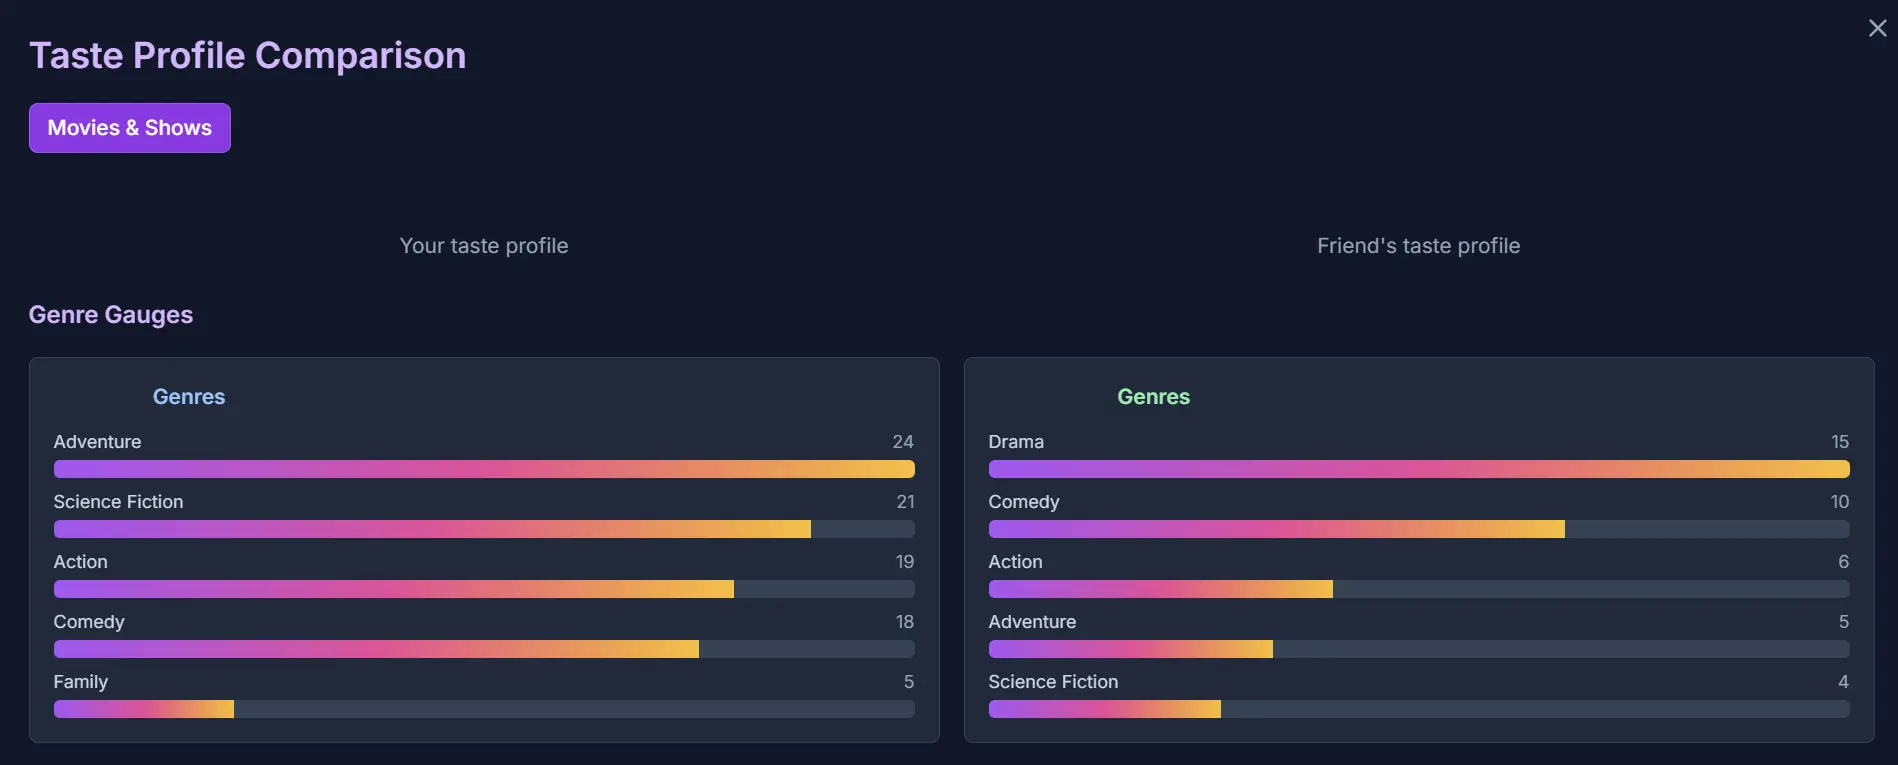The height and width of the screenshot is (765, 1898).
Task: Click the value 15 next to Drama
Action: [x=1839, y=441]
